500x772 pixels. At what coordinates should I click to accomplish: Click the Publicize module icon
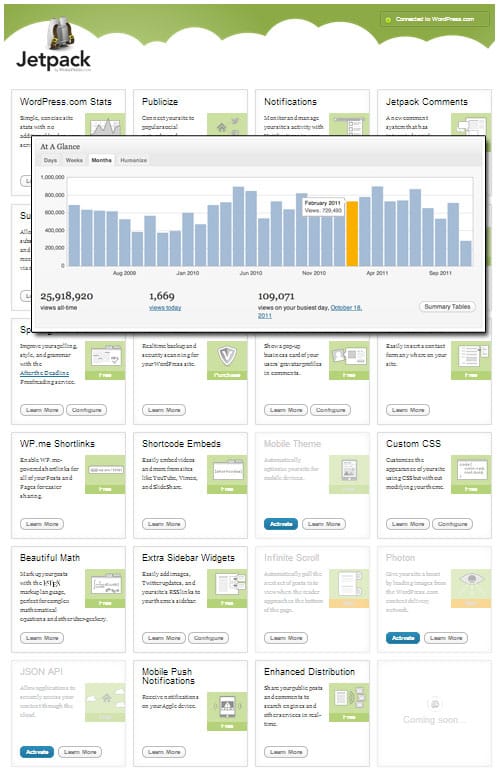point(227,125)
